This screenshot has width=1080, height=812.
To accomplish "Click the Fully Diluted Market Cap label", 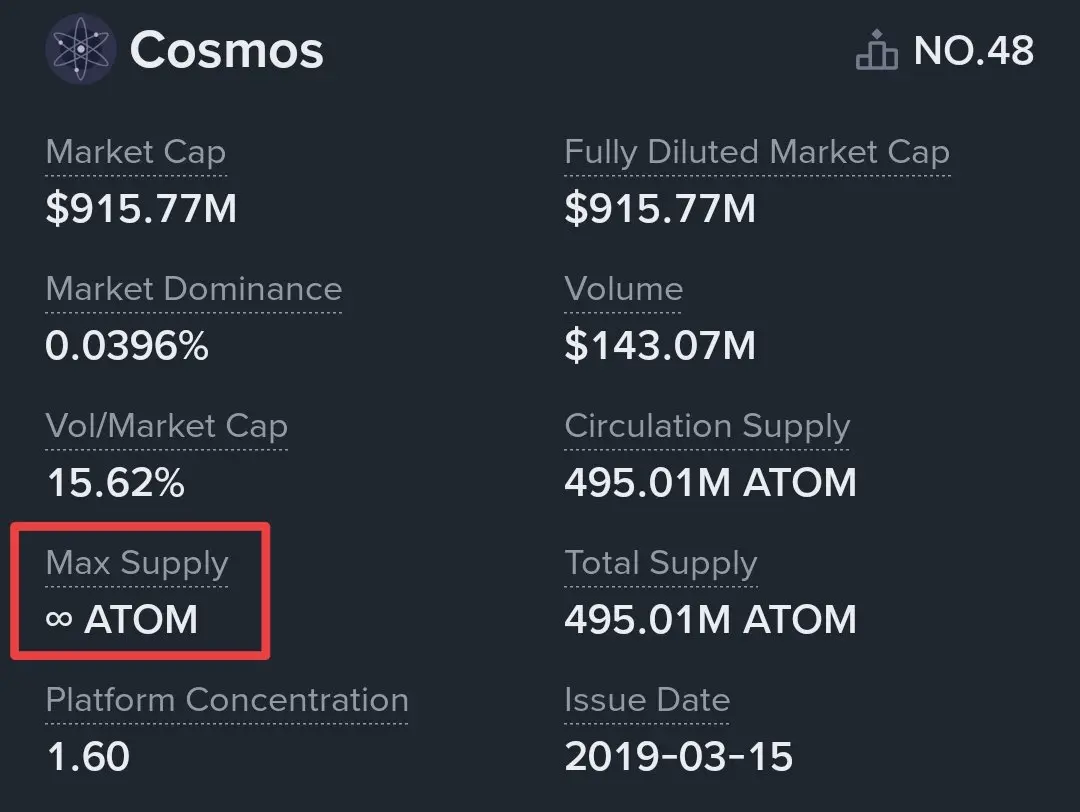I will coord(757,152).
